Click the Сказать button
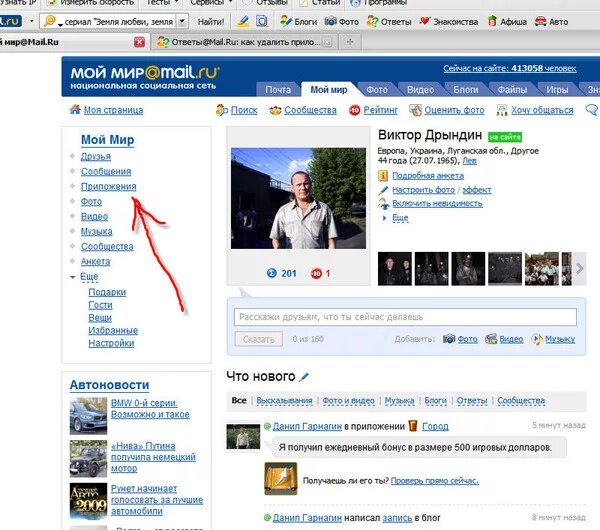Viewport: 600px width, 530px height. (x=259, y=339)
